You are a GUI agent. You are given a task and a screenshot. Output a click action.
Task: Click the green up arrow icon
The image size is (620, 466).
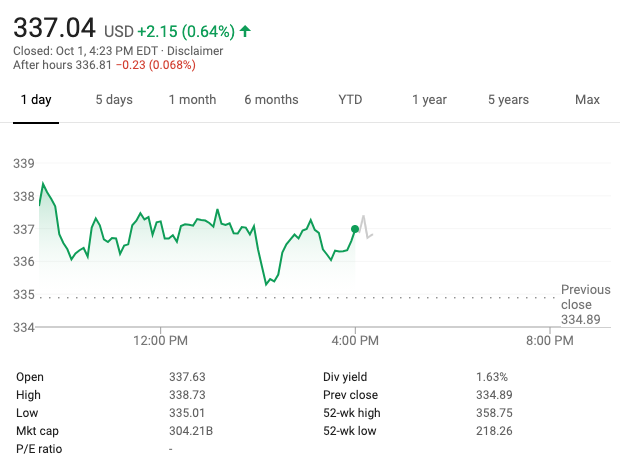245,31
